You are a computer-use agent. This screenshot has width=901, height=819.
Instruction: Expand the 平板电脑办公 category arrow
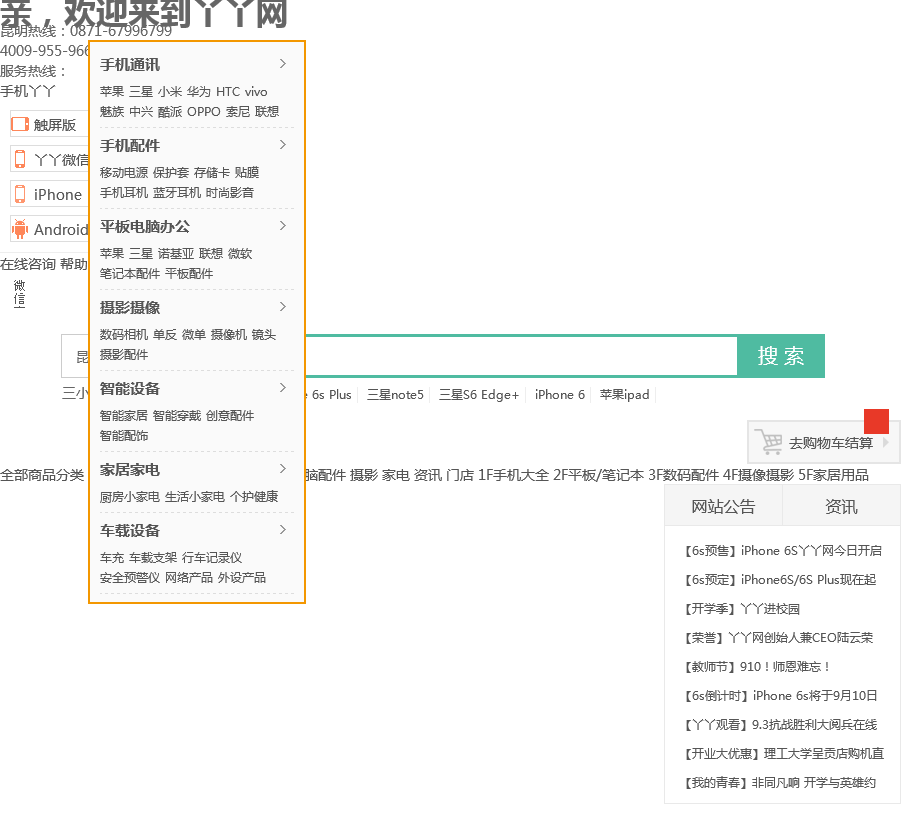[283, 226]
